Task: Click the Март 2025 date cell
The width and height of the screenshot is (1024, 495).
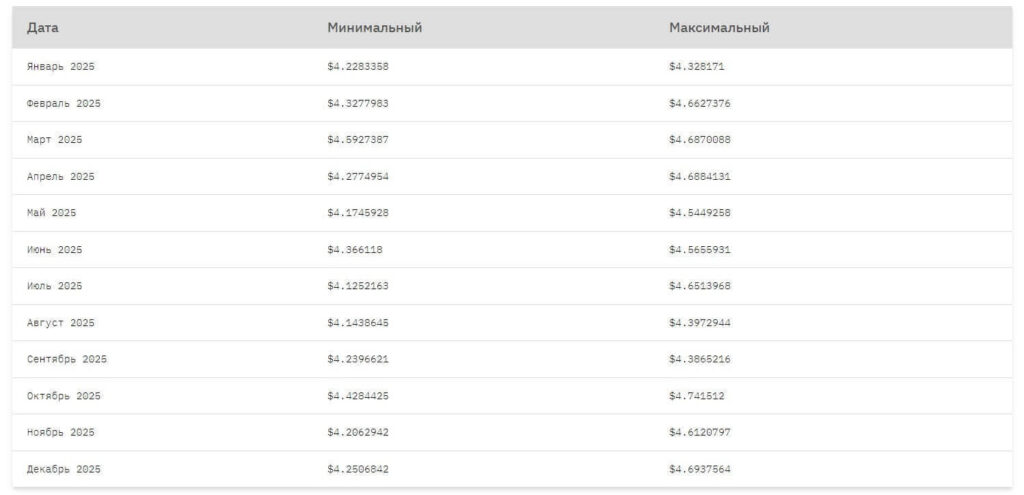Action: 54,140
